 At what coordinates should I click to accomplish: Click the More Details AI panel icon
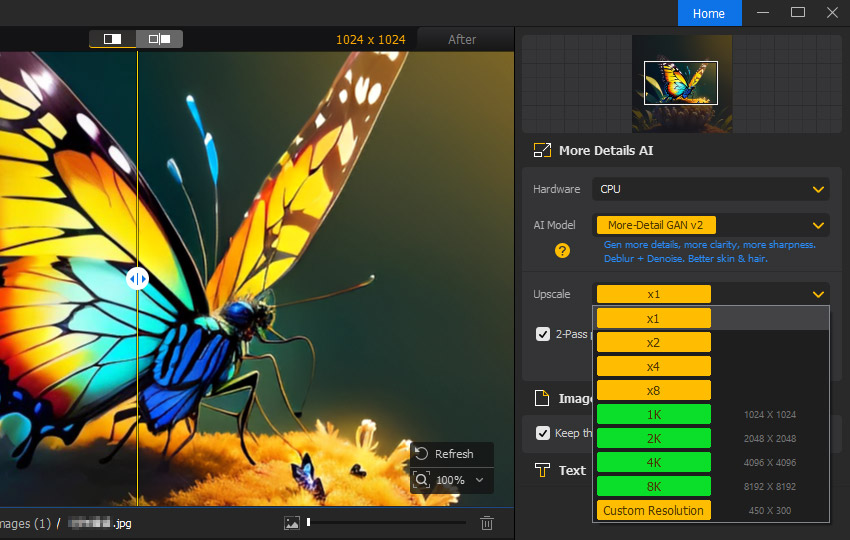tap(542, 150)
